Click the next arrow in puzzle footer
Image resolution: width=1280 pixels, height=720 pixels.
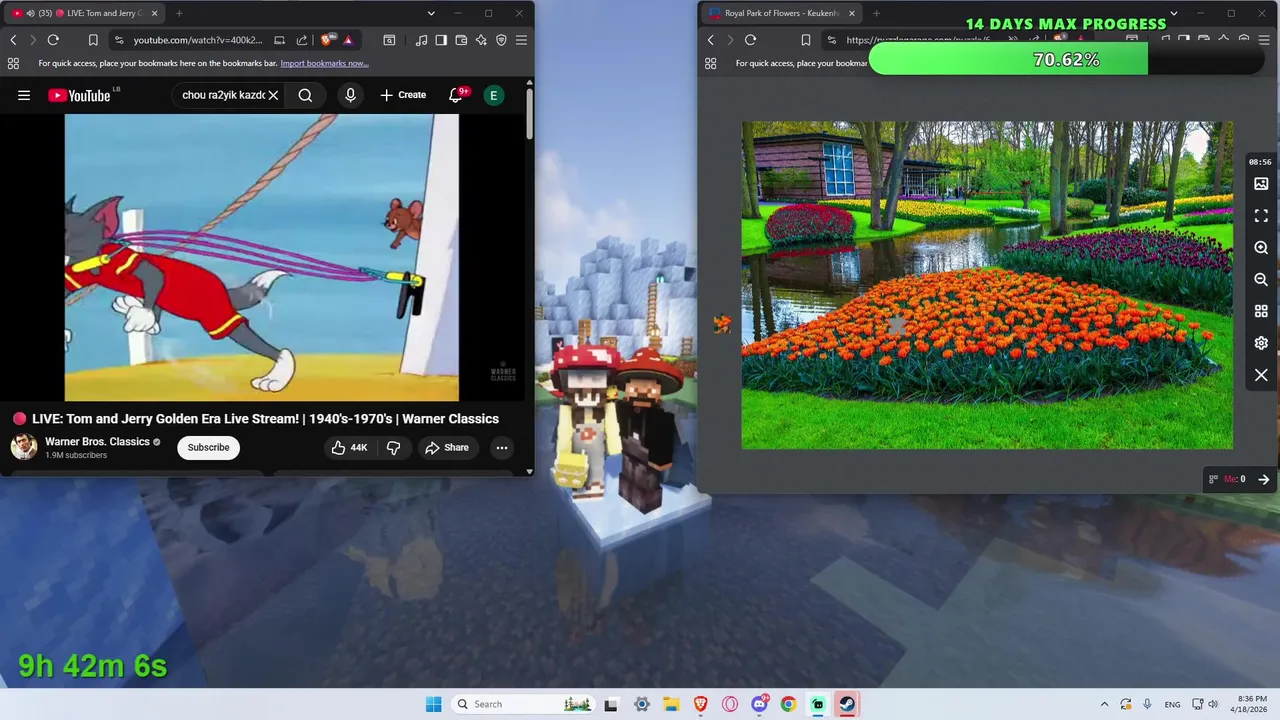1263,479
